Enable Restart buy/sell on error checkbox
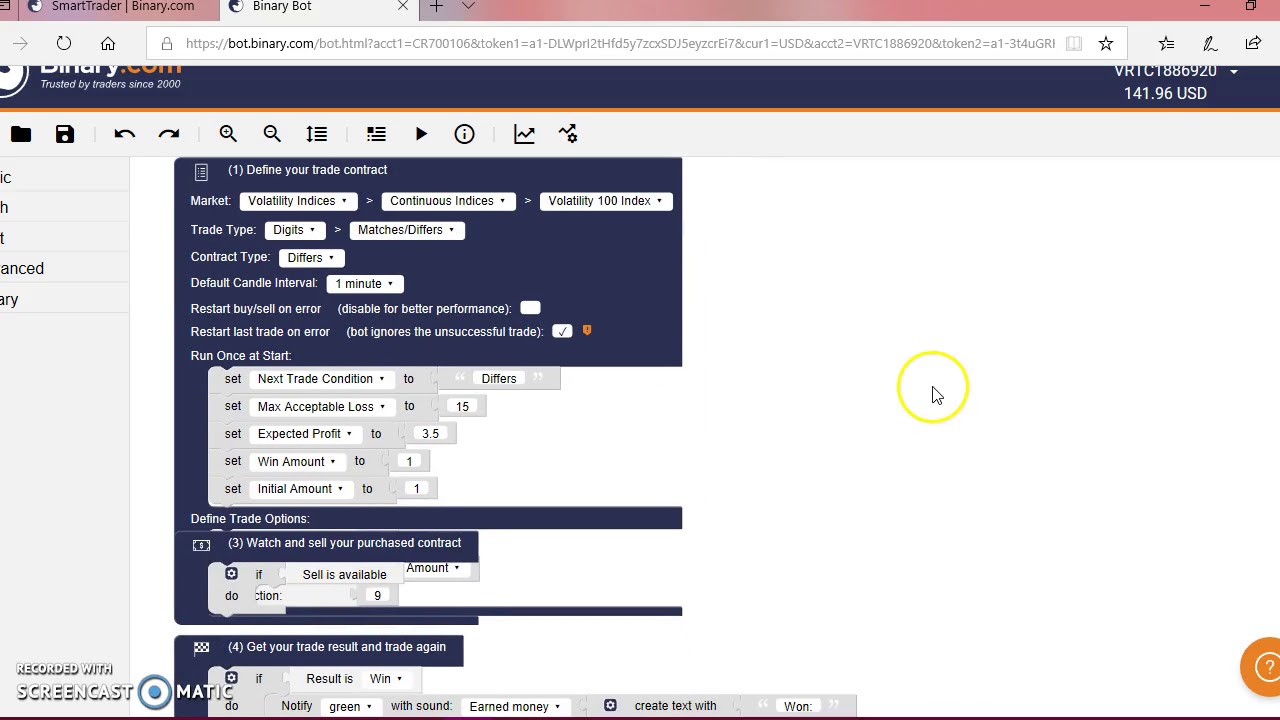Screen dimensions: 1280x720 pyautogui.click(x=530, y=308)
